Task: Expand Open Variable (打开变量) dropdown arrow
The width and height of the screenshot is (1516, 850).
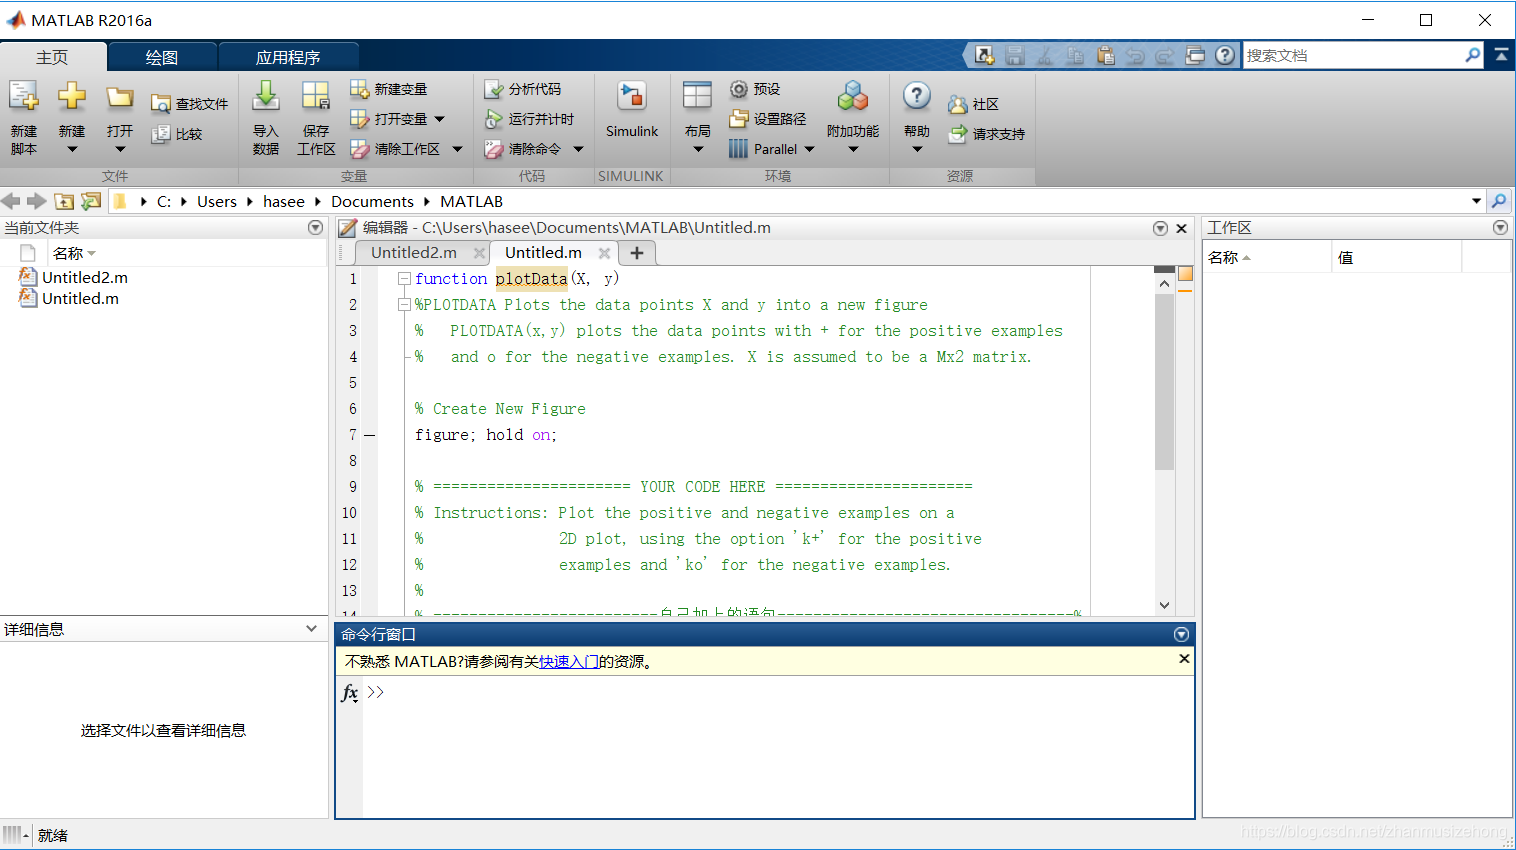Action: tap(439, 119)
